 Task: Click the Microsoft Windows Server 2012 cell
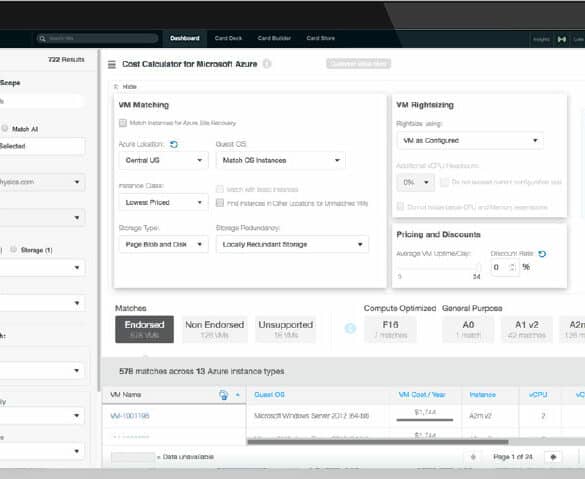tap(312, 416)
